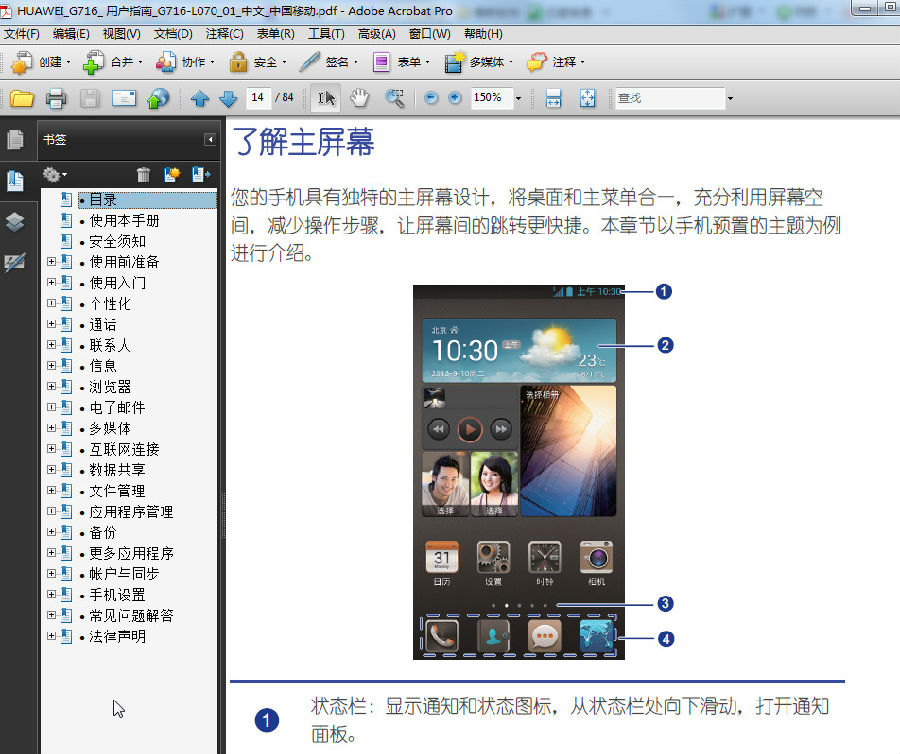Click the Collaborate (协作) toolbar icon
Image resolution: width=900 pixels, height=754 pixels.
(x=166, y=62)
